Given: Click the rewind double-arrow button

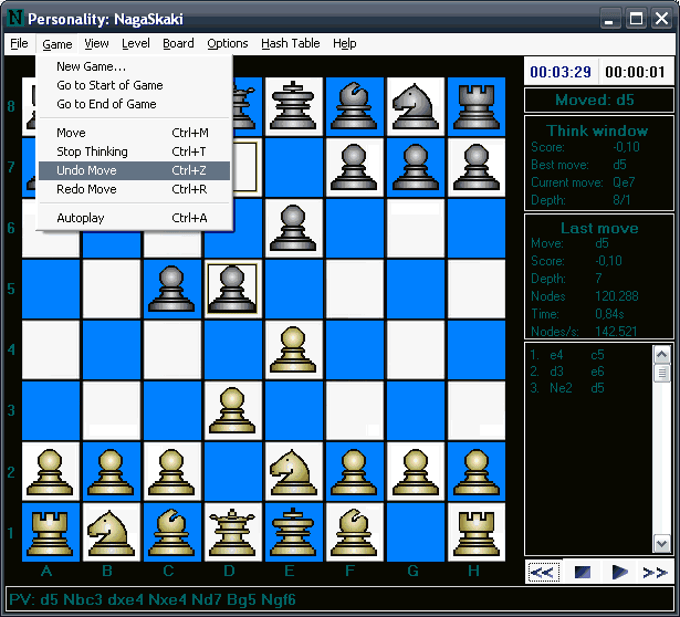Looking at the screenshot, I should pos(543,572).
